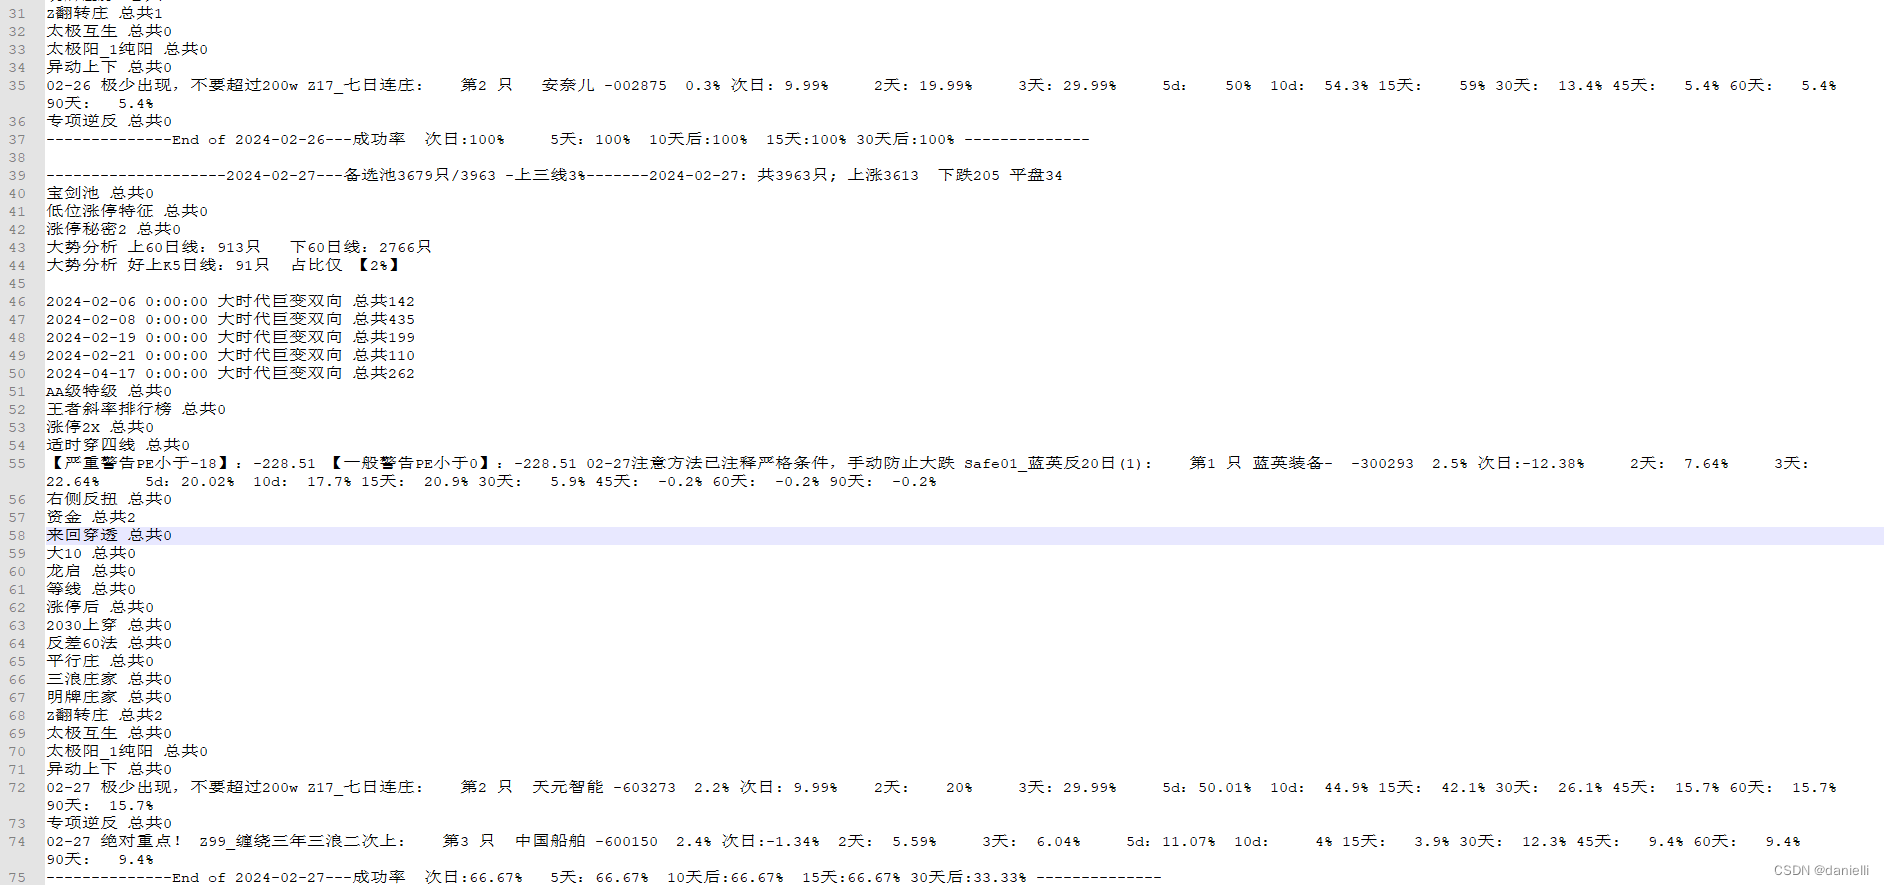This screenshot has height=885, width=1884.
Task: Click the '2024-02-21' line with 总共110
Action: pos(230,355)
